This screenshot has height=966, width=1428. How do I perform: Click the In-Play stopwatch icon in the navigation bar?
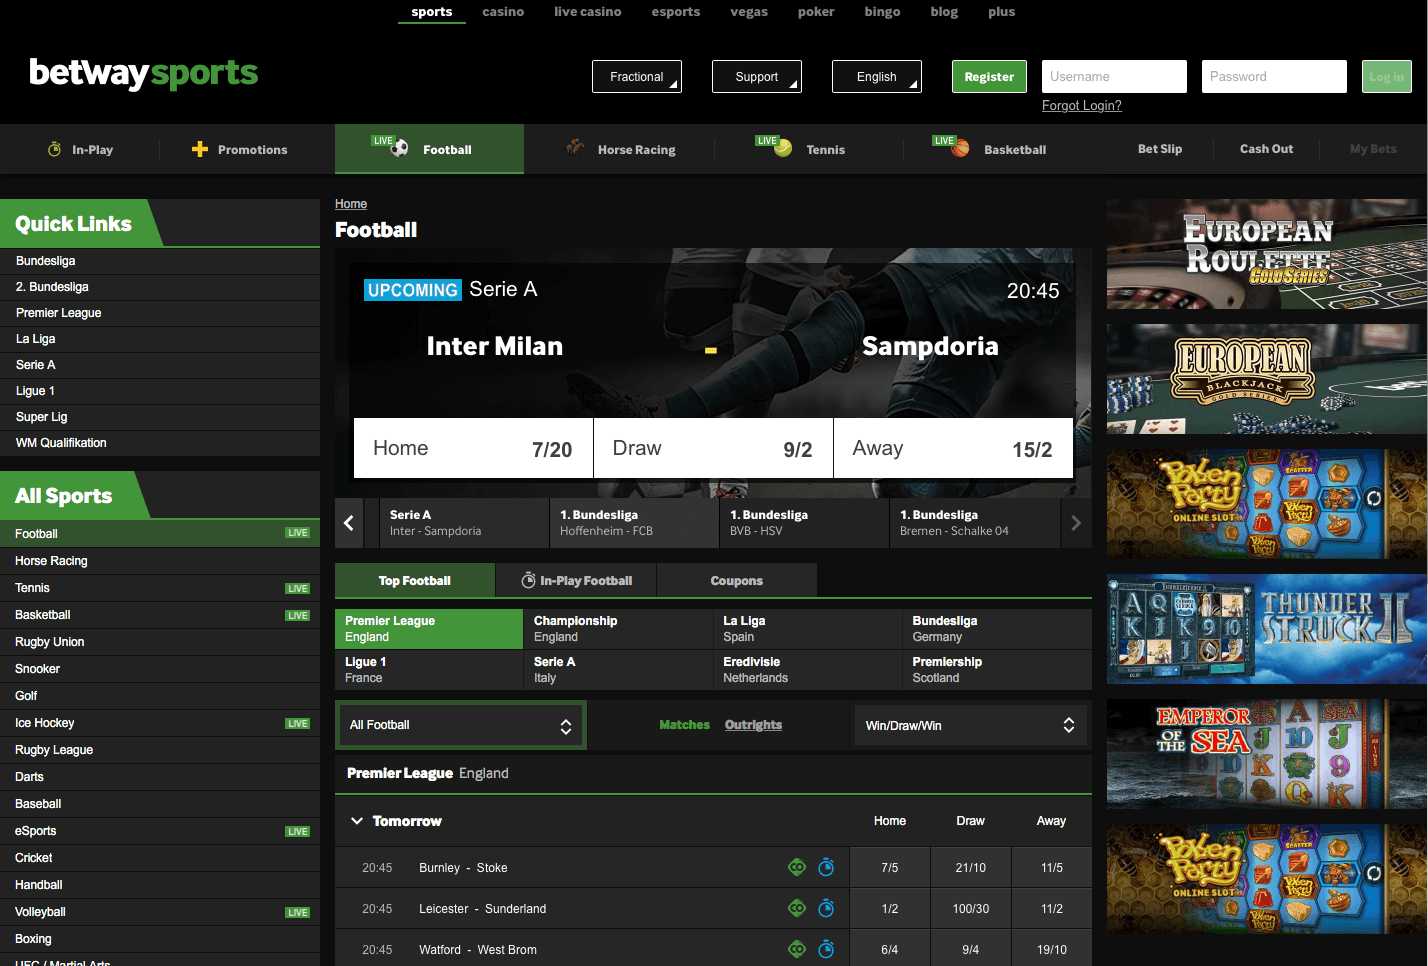(55, 149)
